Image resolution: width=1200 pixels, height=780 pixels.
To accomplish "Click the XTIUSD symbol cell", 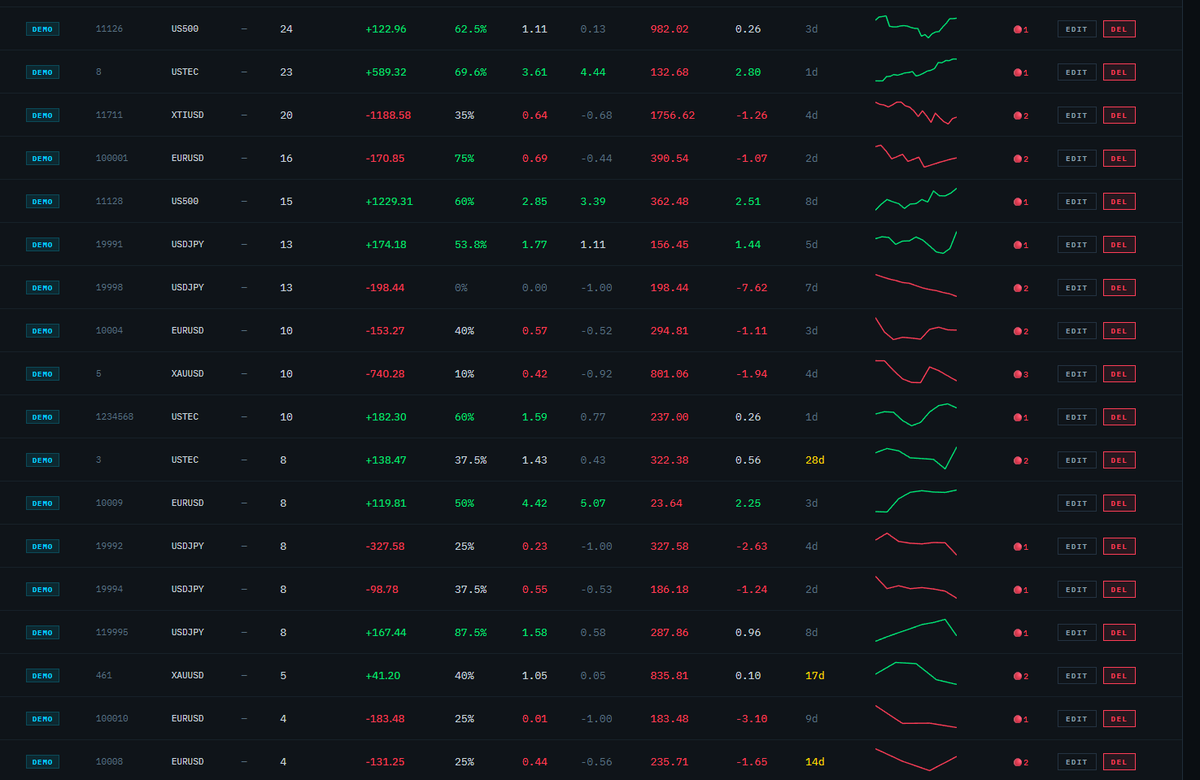I will click(187, 115).
